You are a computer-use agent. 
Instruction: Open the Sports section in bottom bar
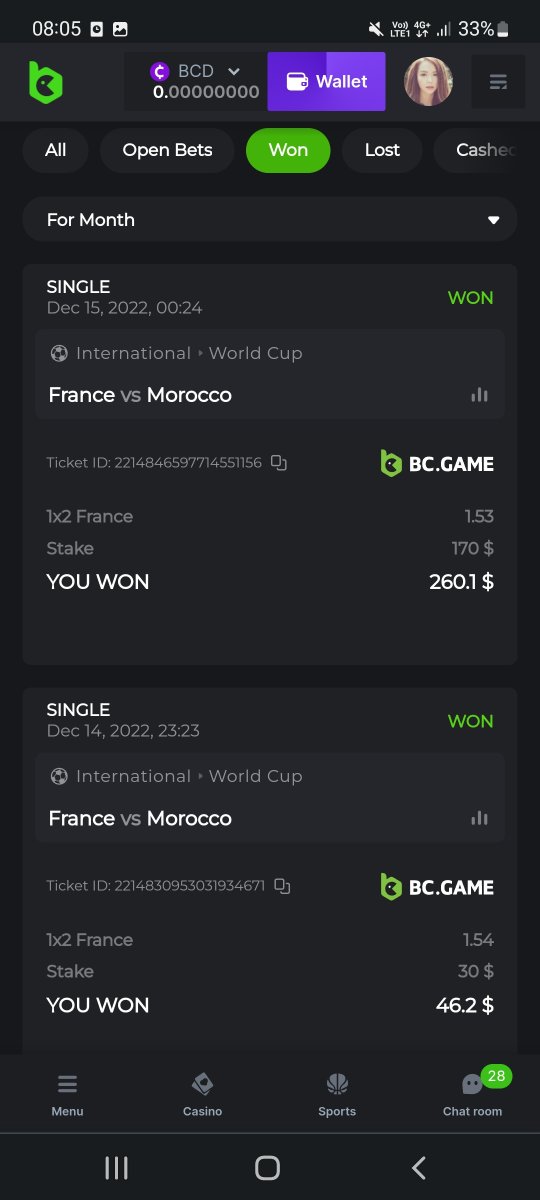[x=337, y=1094]
